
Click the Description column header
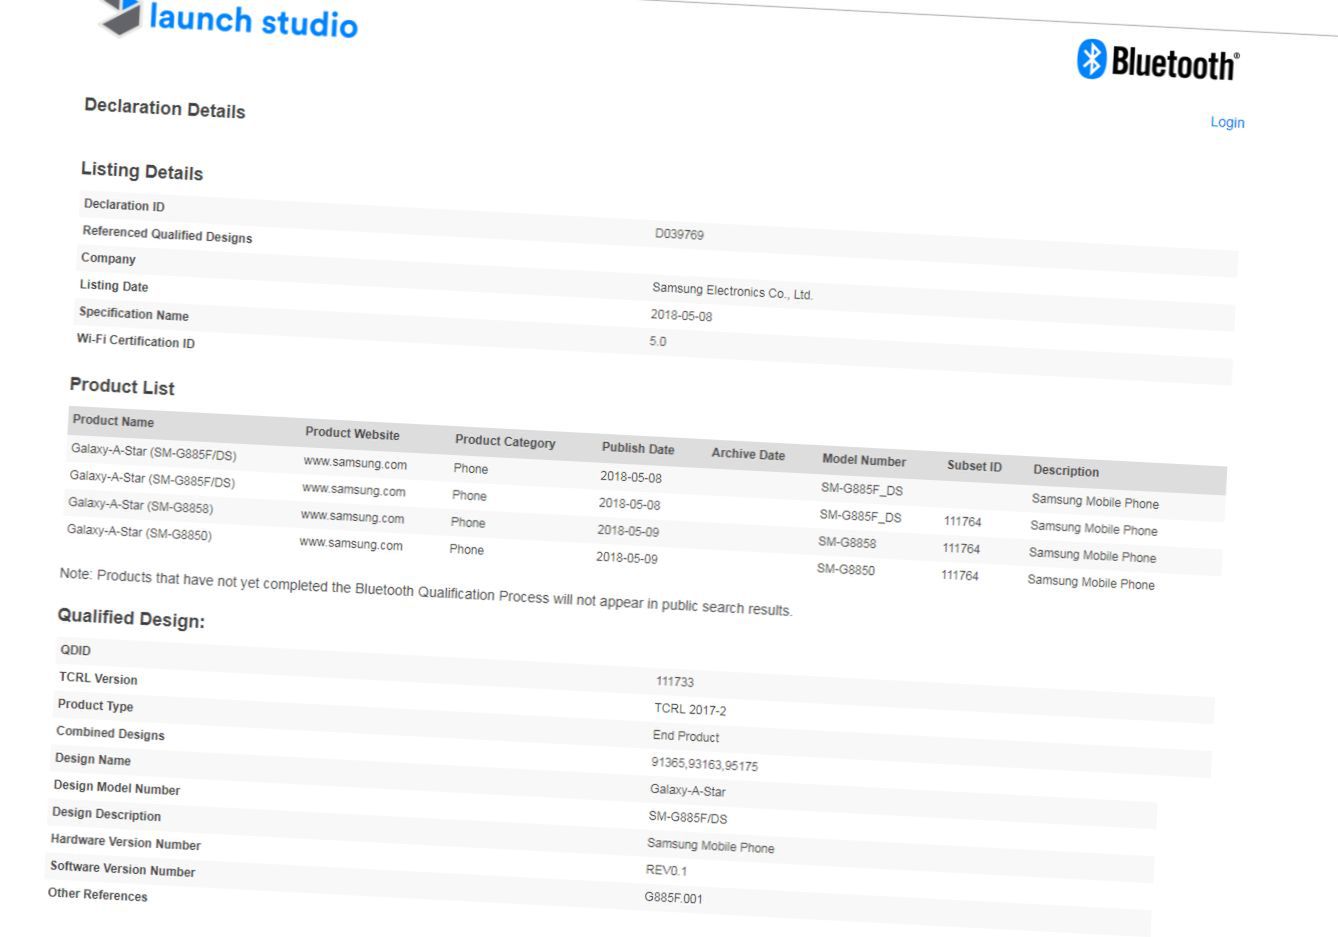point(1066,471)
